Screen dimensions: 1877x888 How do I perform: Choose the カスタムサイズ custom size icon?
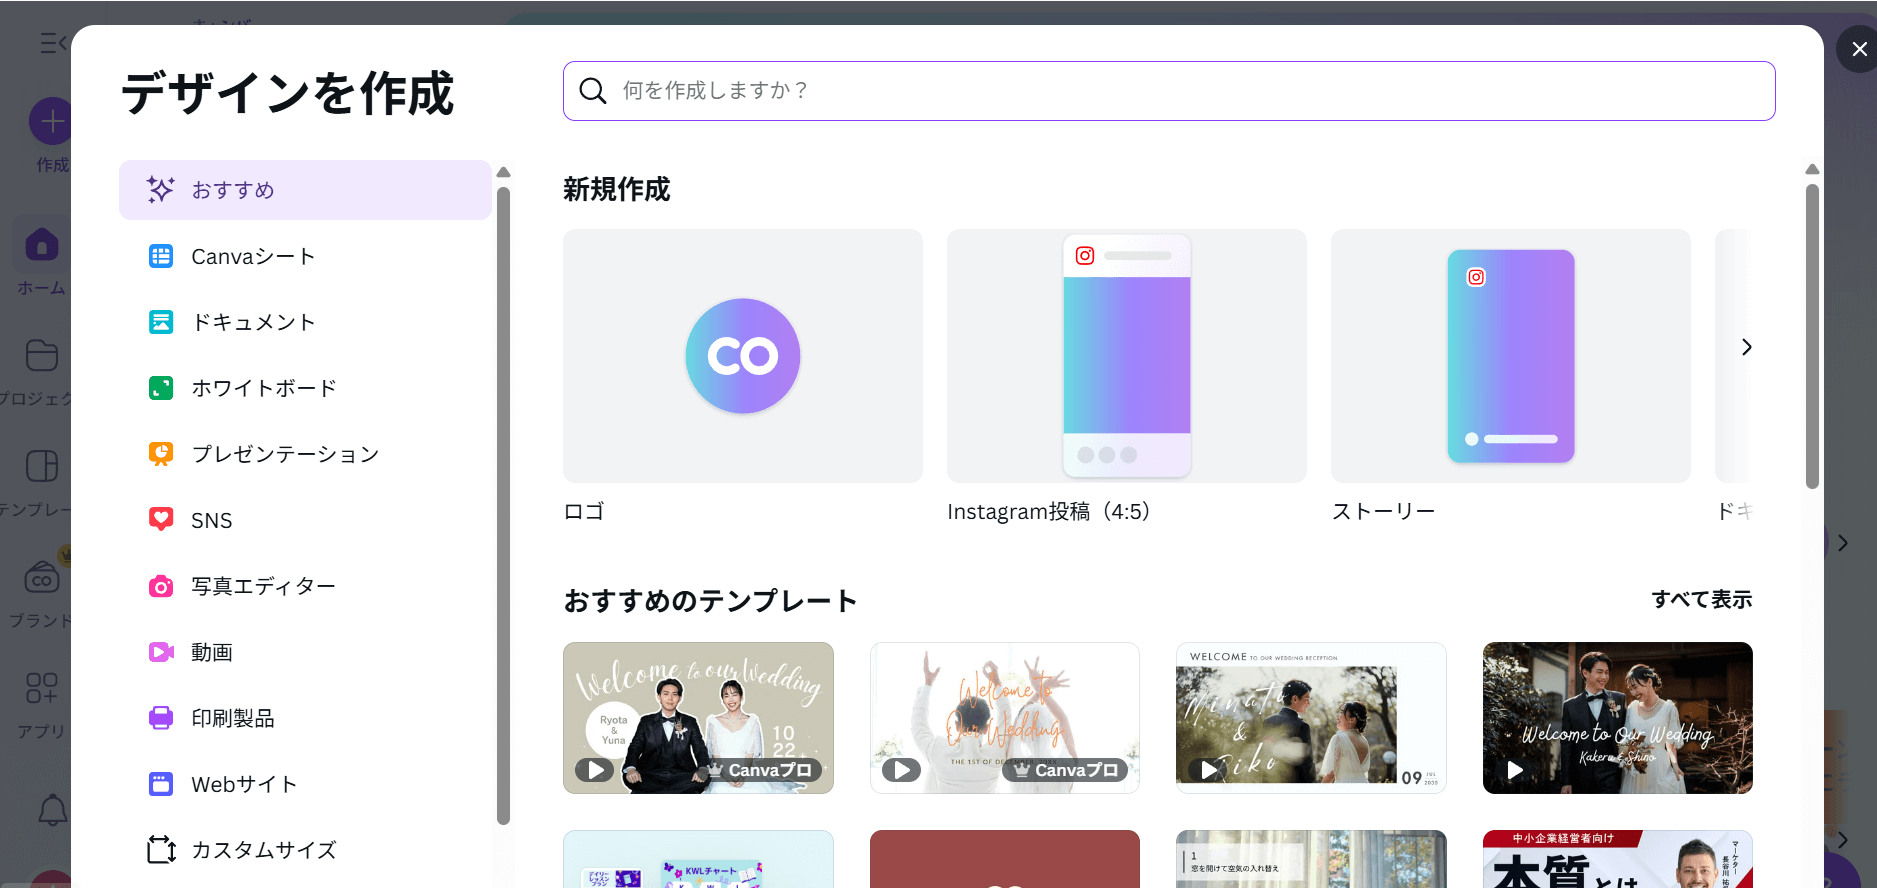coord(161,850)
